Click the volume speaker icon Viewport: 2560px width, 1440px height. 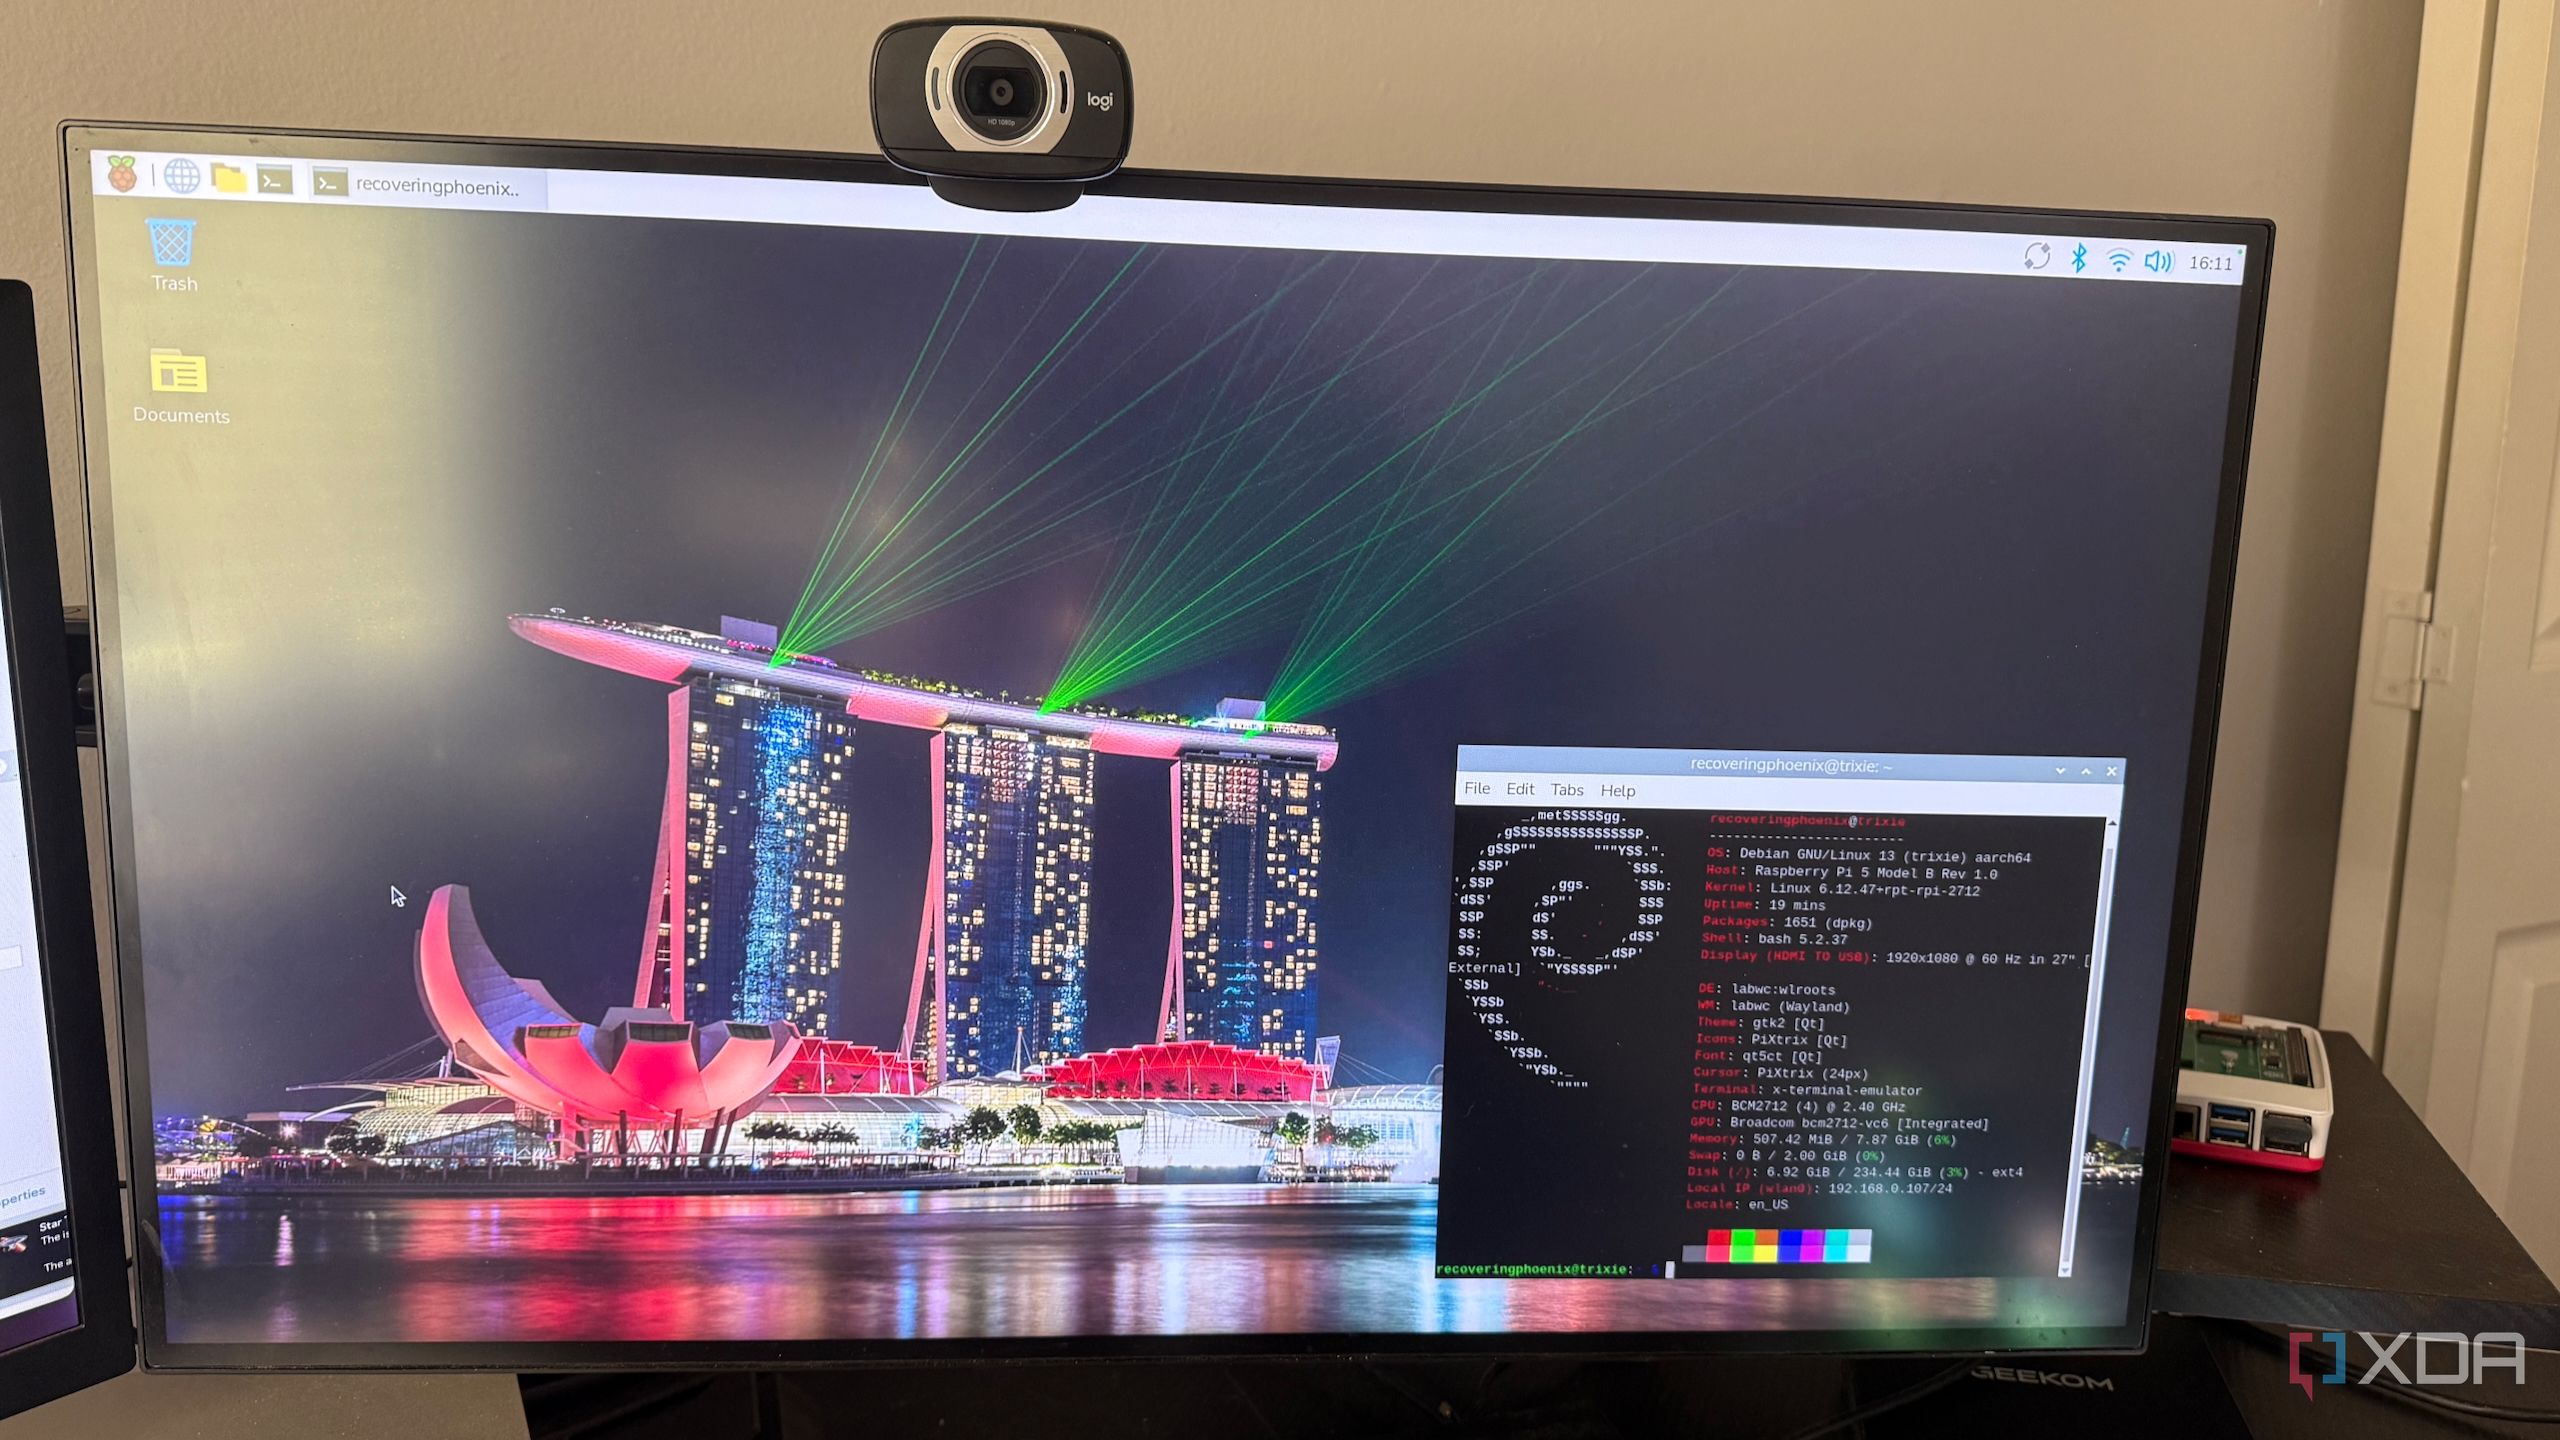point(2158,262)
